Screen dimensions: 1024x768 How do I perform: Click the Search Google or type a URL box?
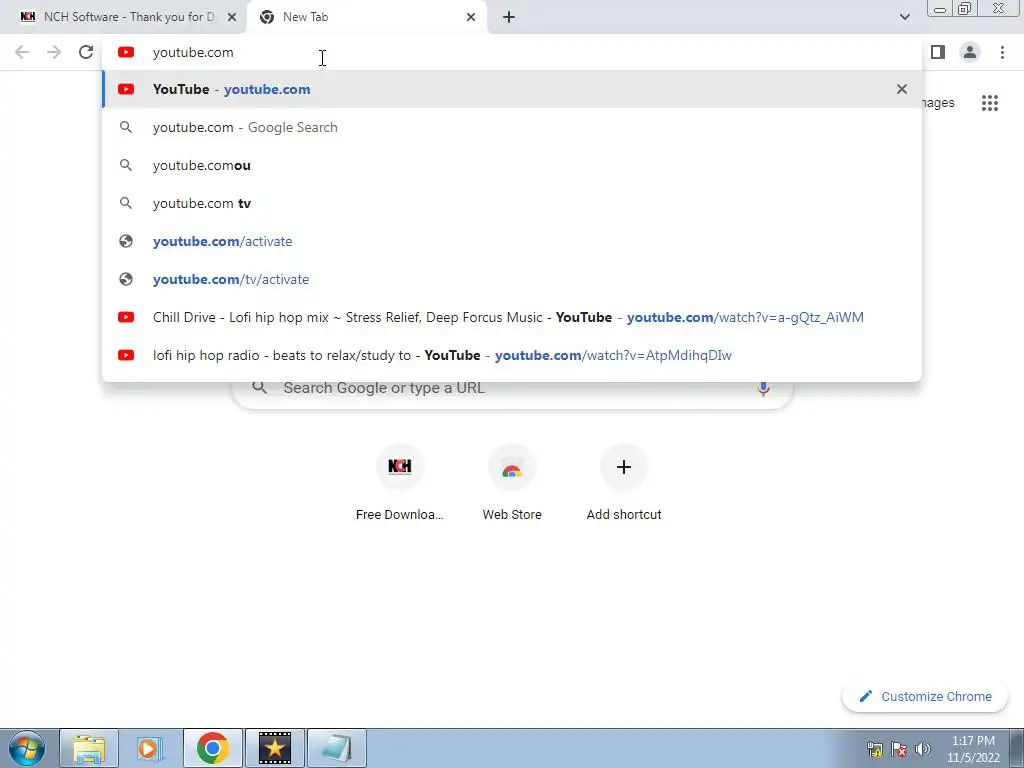point(512,388)
